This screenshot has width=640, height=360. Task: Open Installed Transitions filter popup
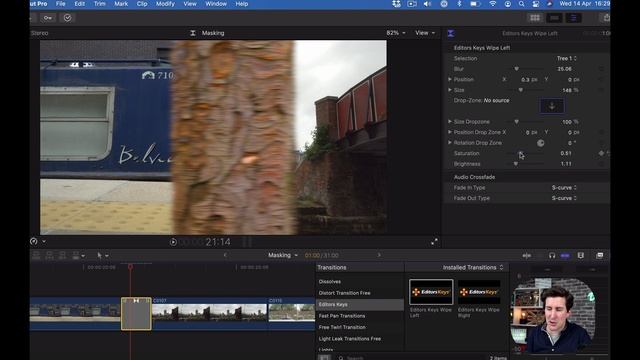pos(473,268)
